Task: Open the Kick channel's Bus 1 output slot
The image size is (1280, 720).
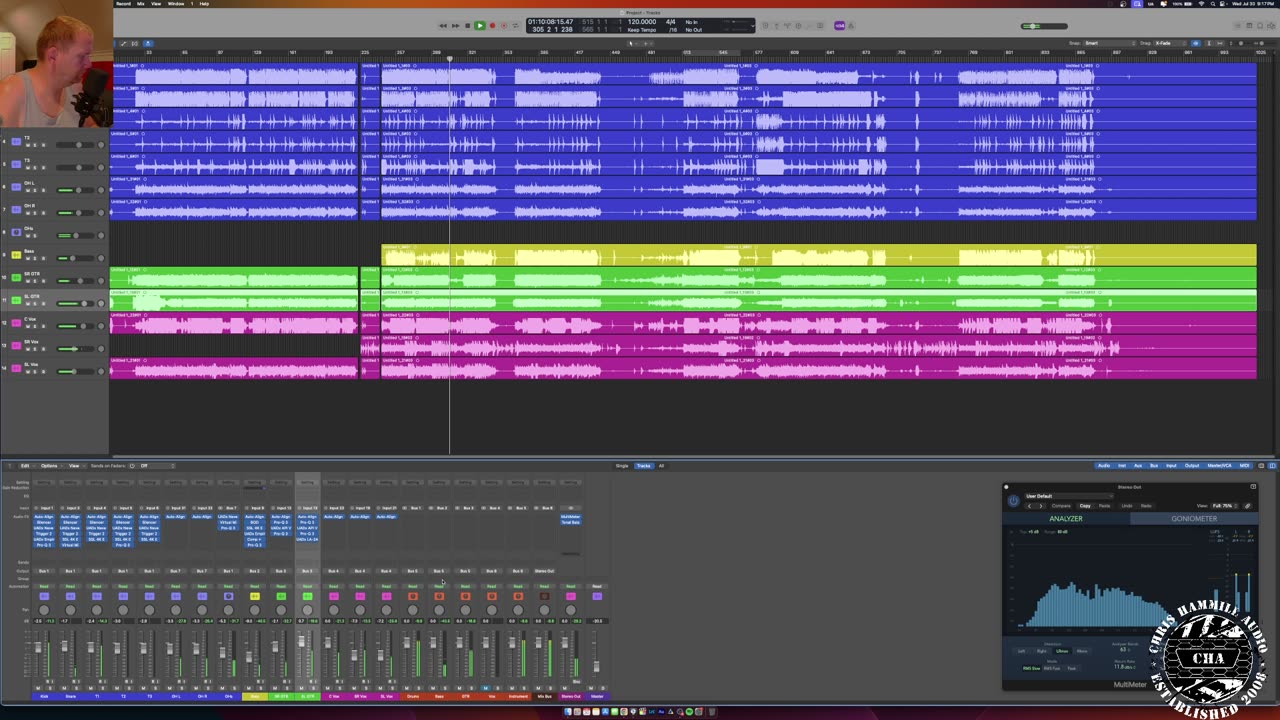Action: point(44,571)
